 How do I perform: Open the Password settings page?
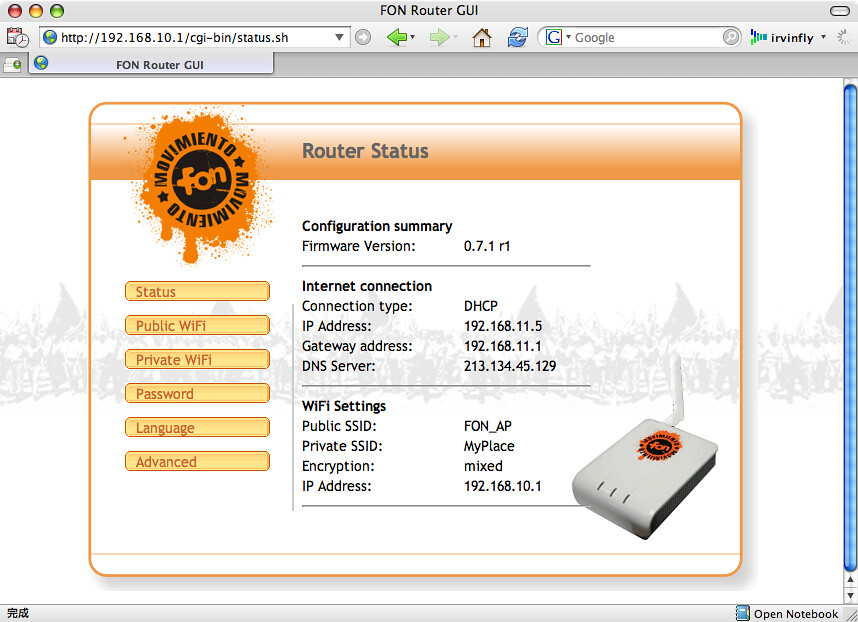click(197, 394)
